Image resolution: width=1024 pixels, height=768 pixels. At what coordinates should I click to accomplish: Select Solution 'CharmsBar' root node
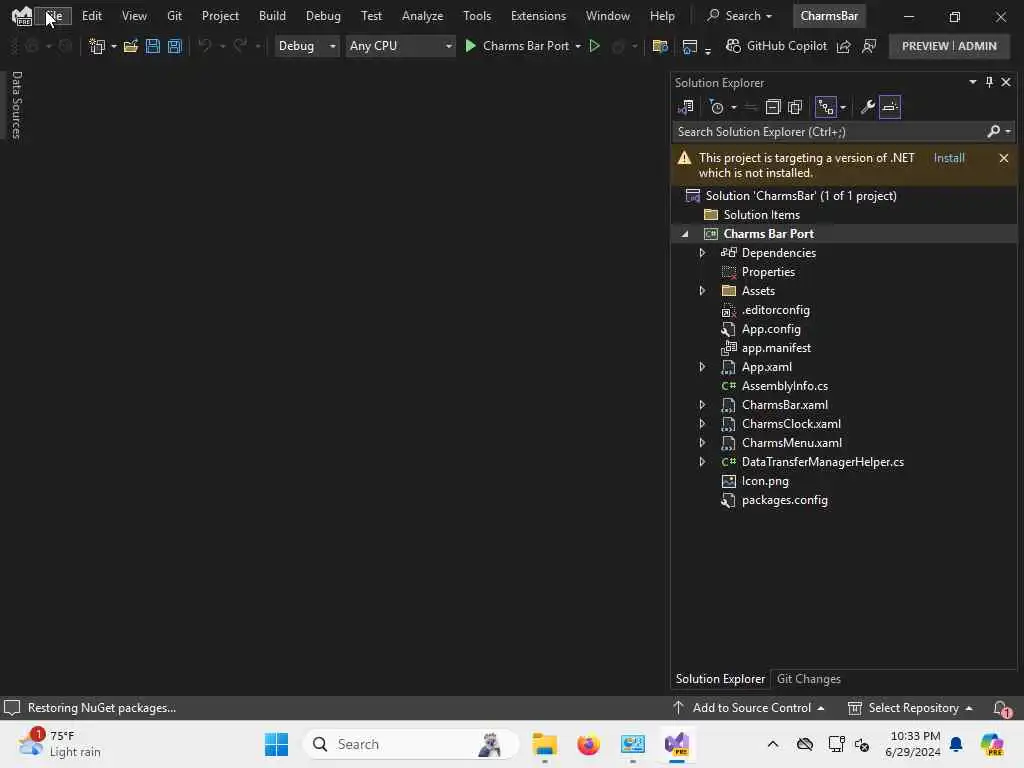[801, 196]
